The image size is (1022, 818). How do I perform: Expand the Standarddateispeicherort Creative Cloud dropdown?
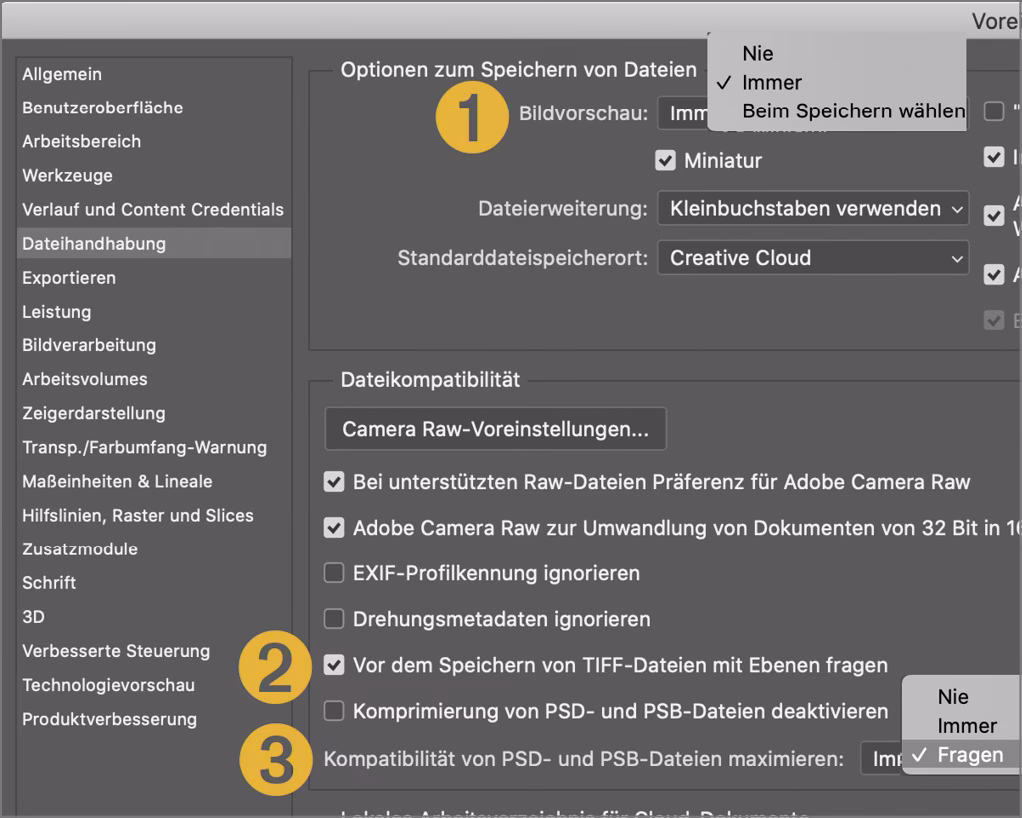coord(812,258)
